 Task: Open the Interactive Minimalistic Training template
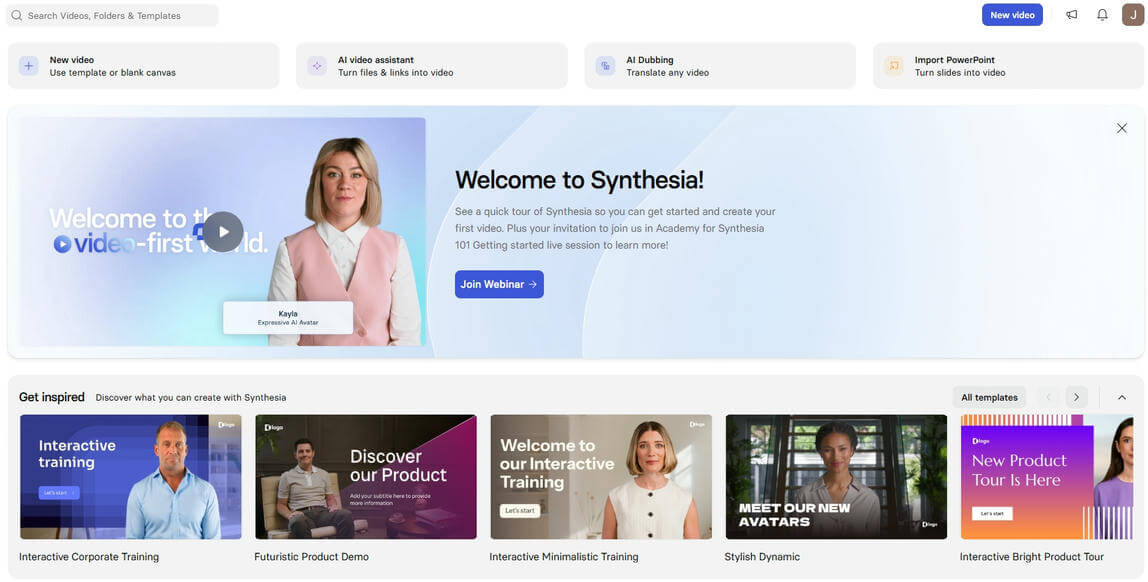[x=600, y=477]
